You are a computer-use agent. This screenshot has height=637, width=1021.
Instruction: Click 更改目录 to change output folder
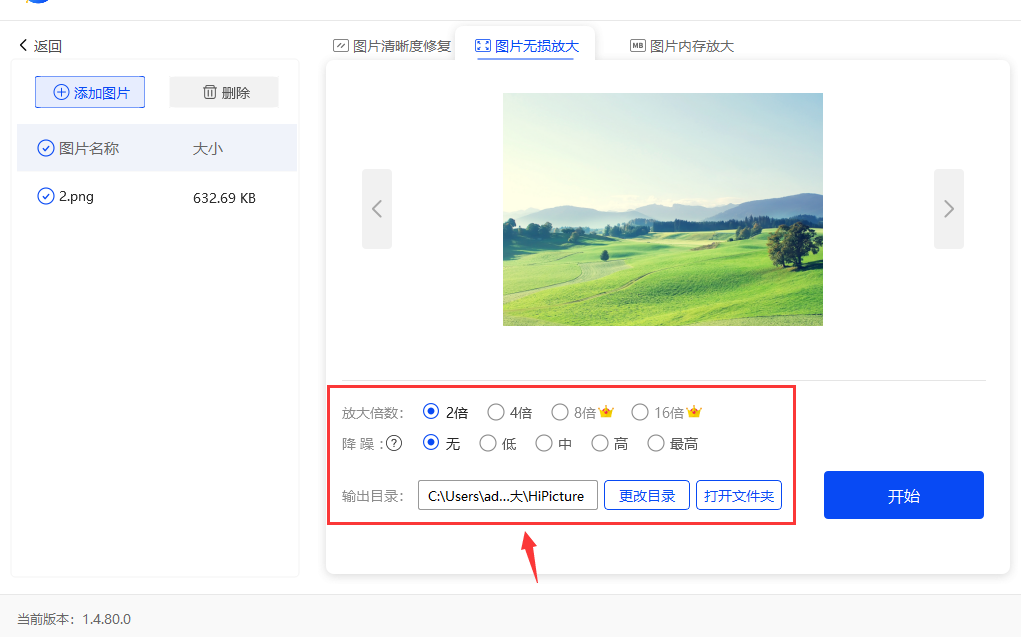tap(646, 494)
